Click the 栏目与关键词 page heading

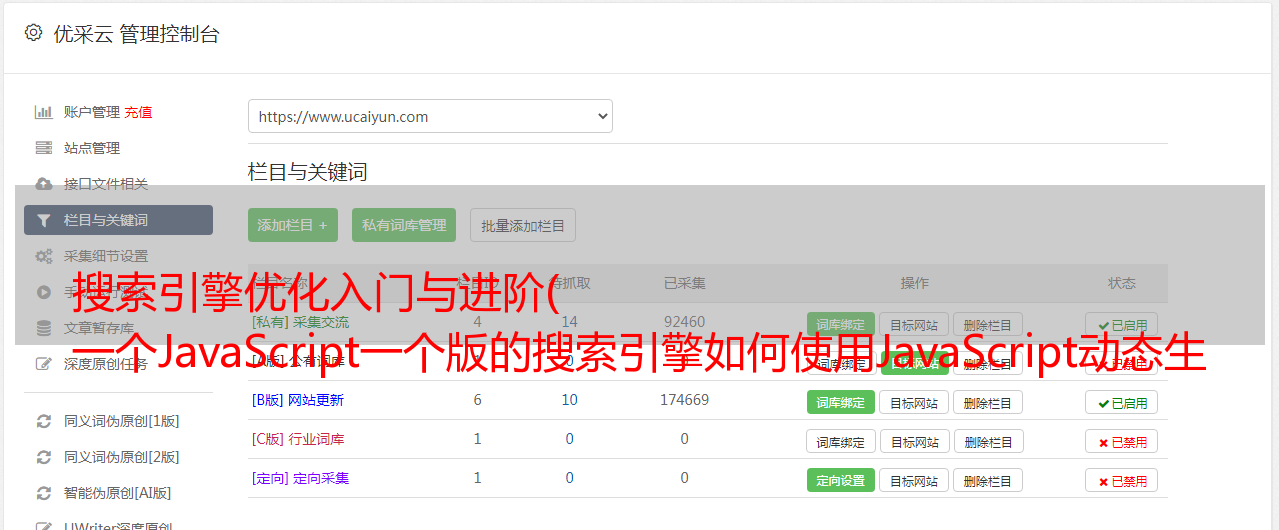[308, 172]
